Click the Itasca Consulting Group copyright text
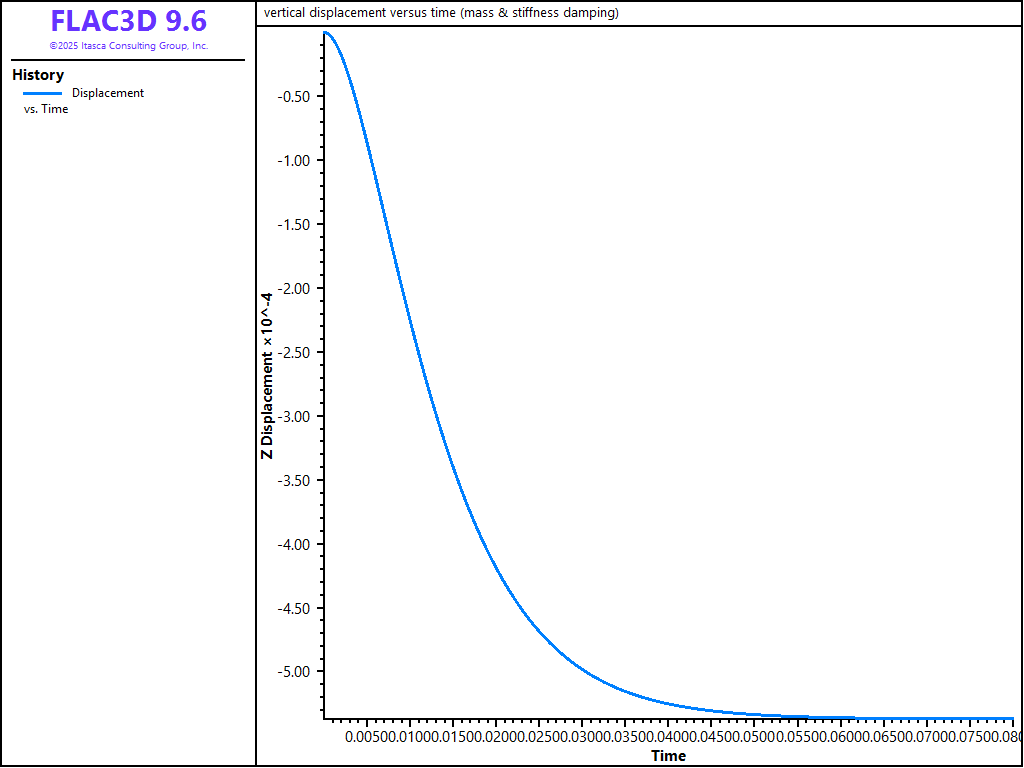Image resolution: width=1024 pixels, height=768 pixels. [x=128, y=46]
